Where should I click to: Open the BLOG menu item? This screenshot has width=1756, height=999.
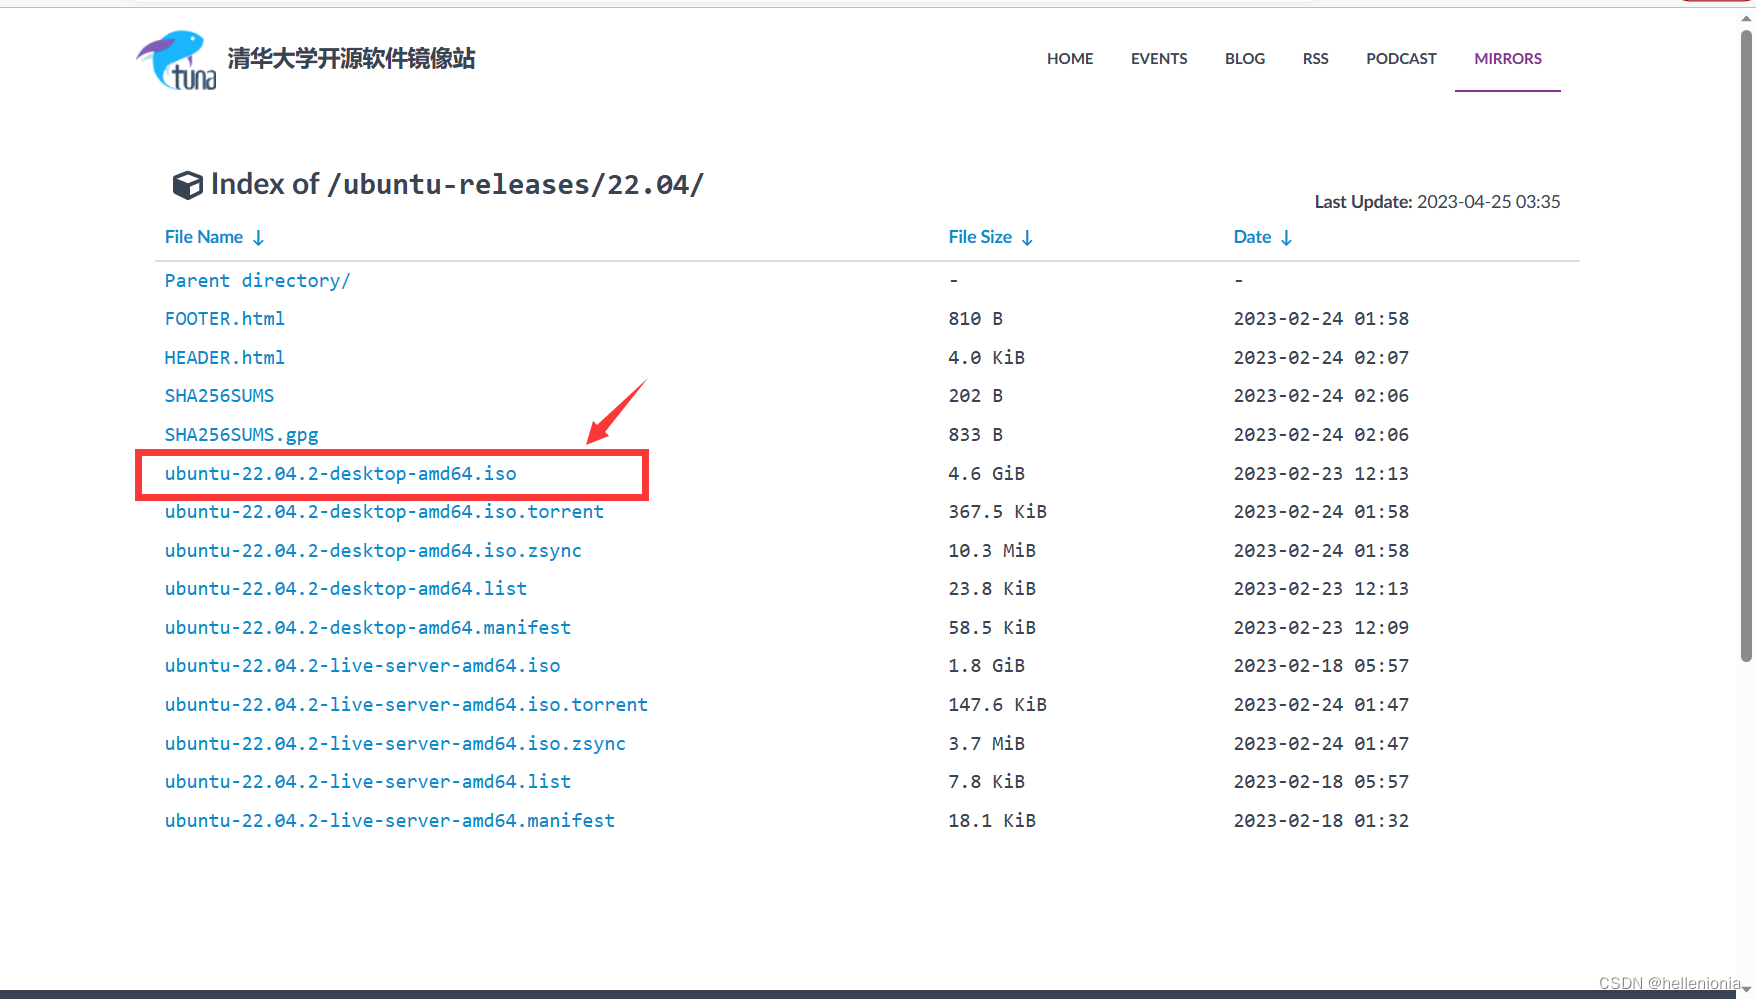click(x=1245, y=59)
